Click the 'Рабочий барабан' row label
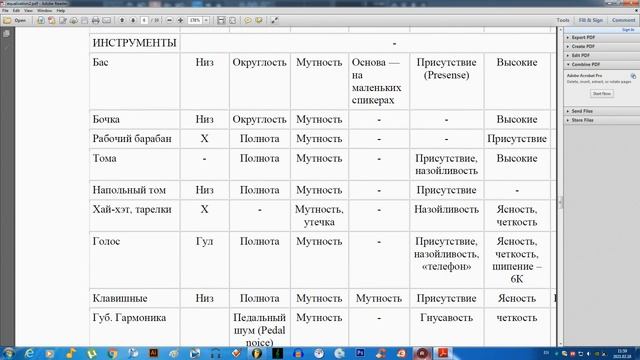640x360 pixels. (132, 139)
